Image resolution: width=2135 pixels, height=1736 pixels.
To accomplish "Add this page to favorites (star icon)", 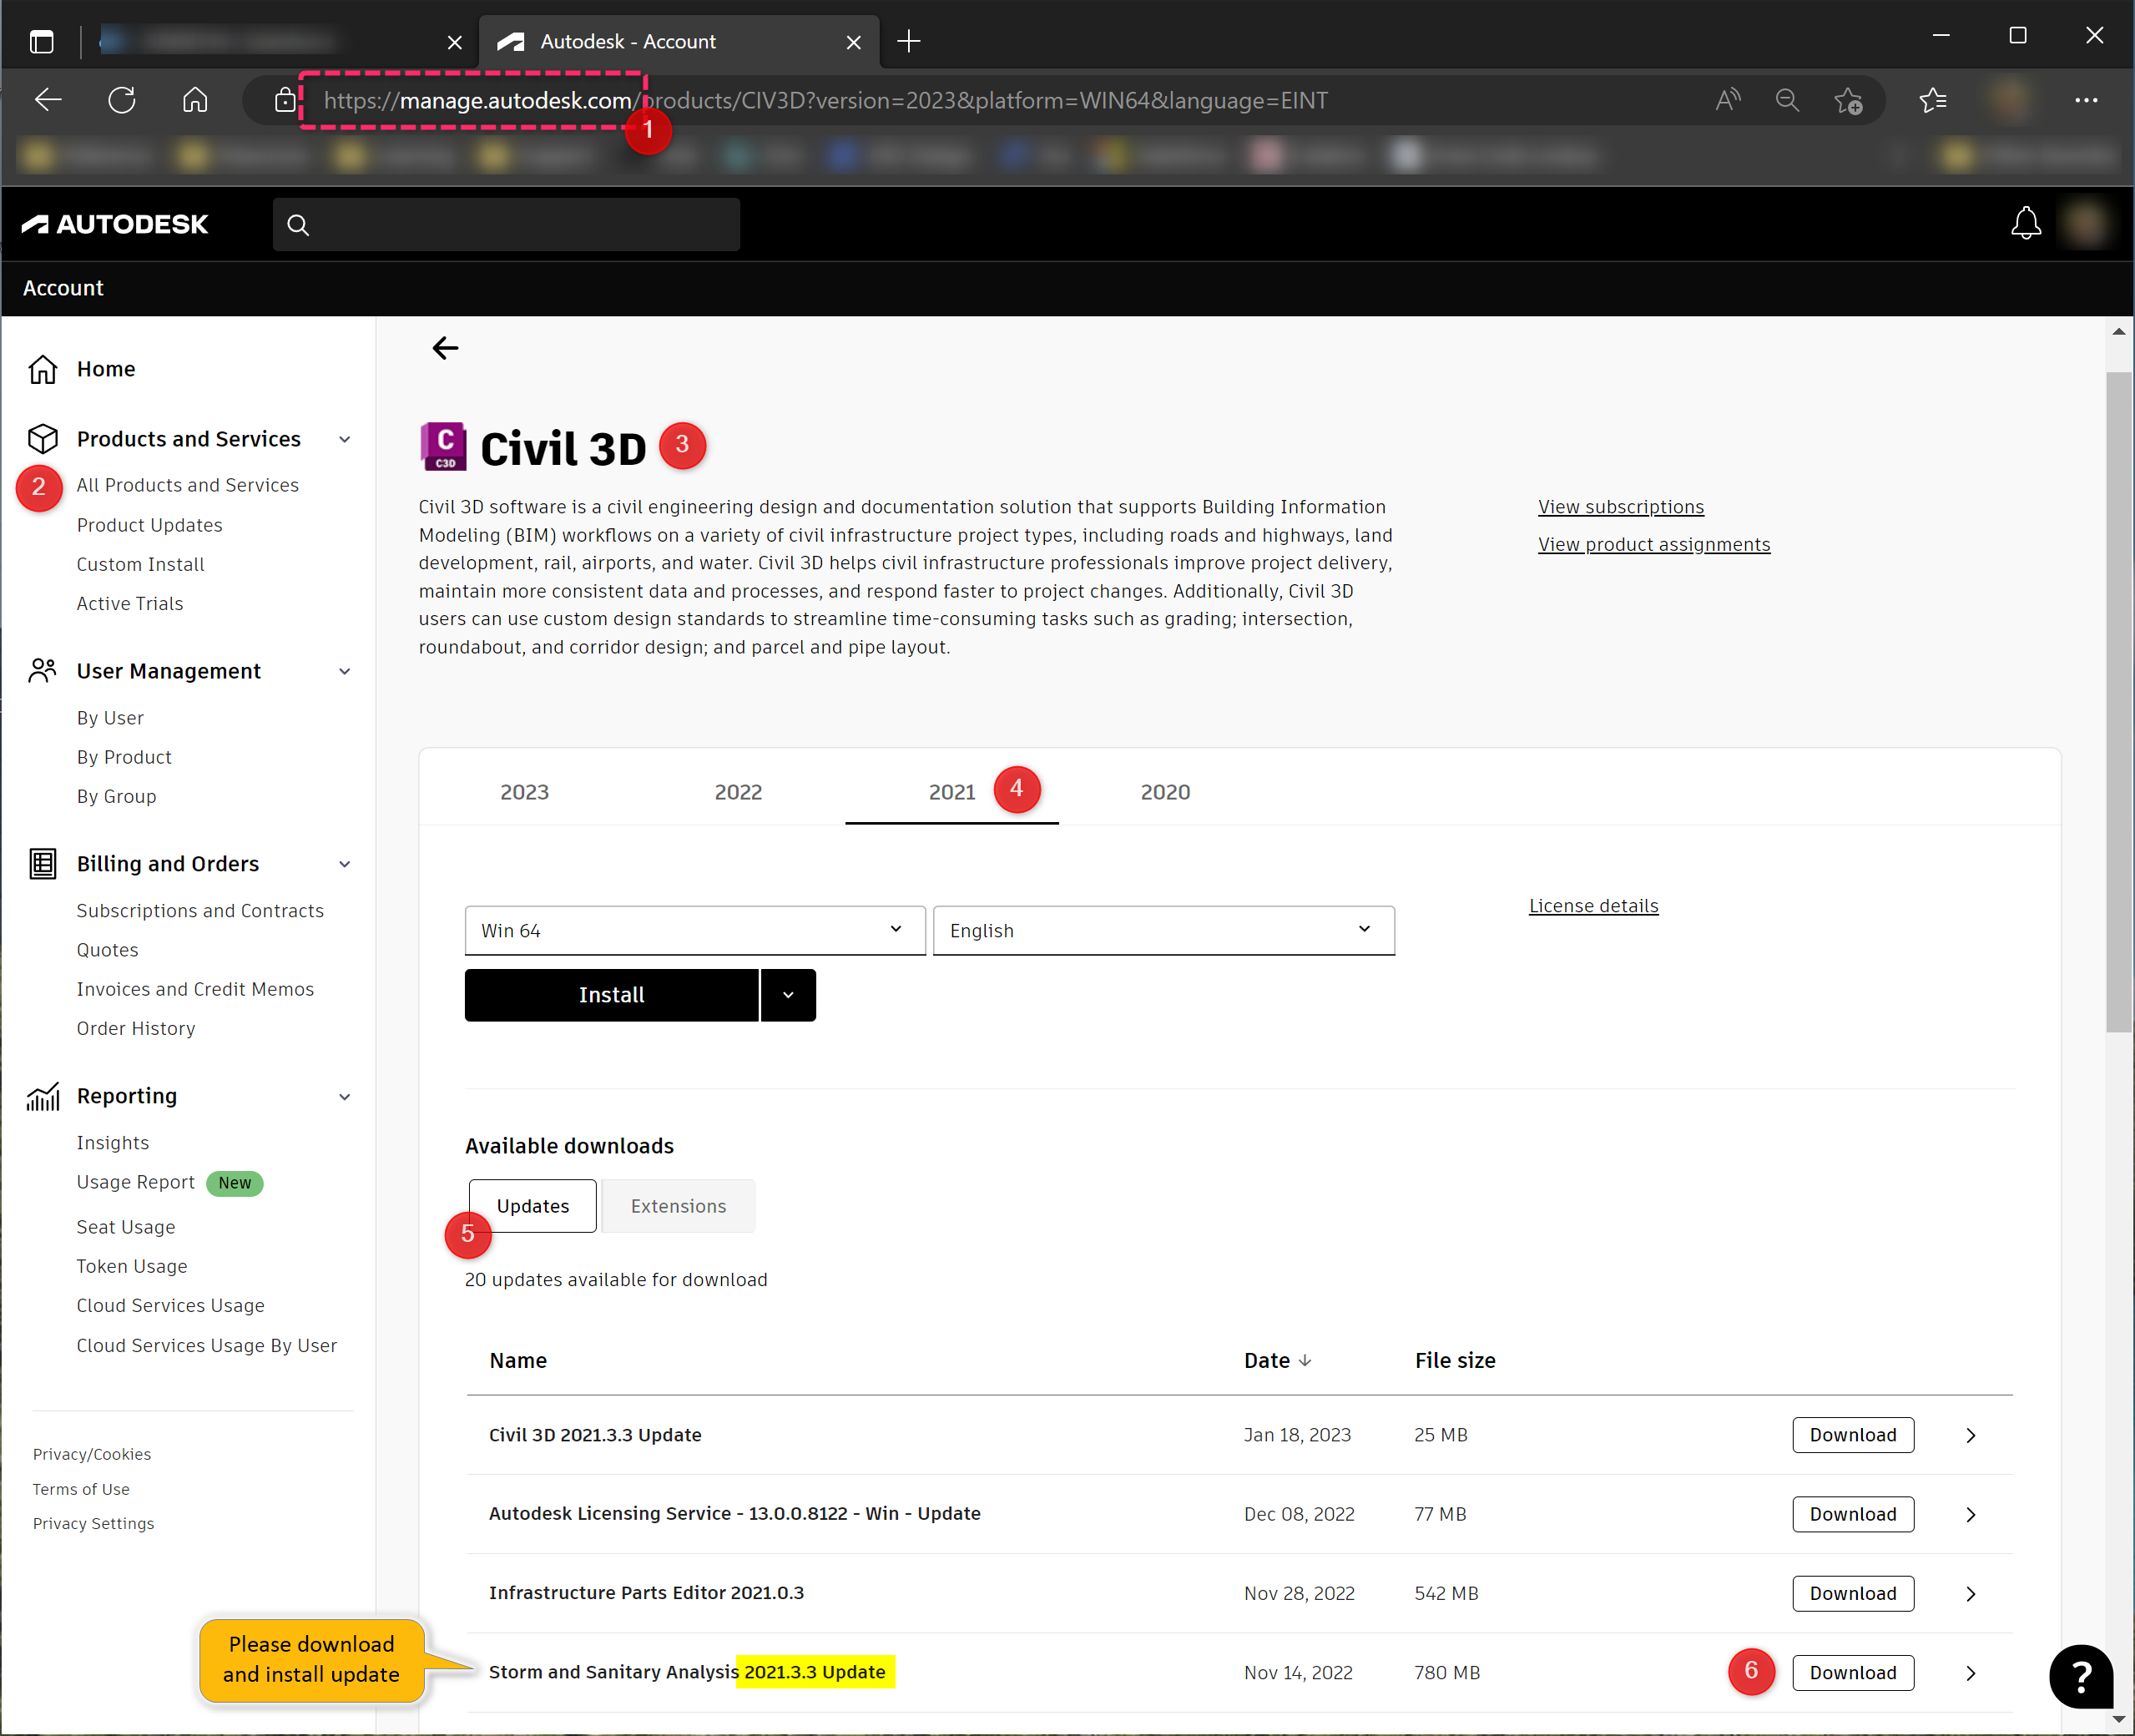I will pos(1848,100).
